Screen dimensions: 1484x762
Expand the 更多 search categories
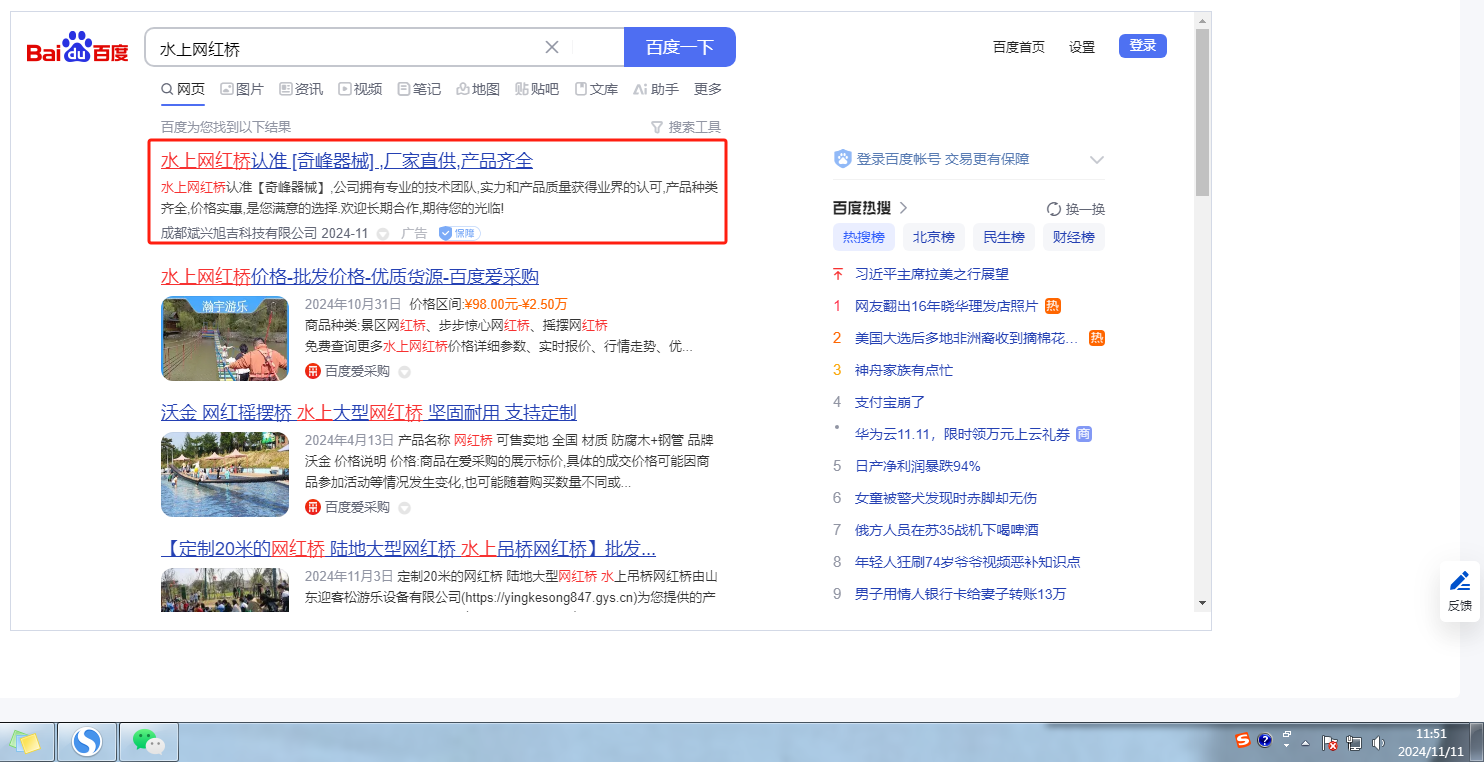[708, 89]
